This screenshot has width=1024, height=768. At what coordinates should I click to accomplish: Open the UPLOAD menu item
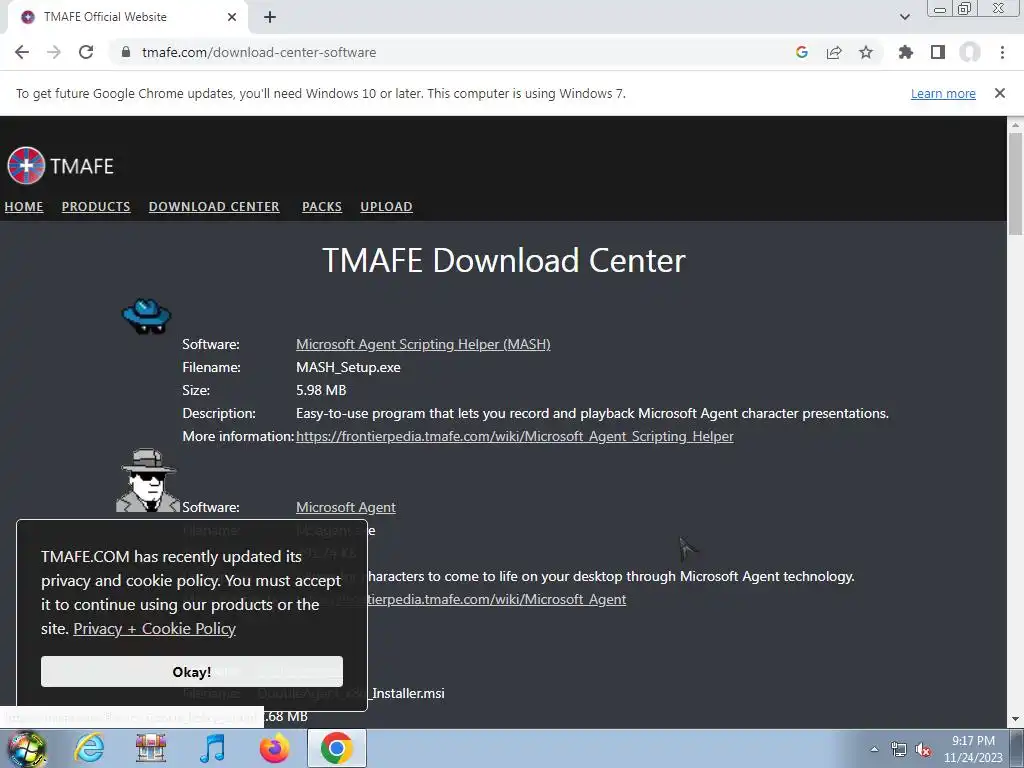click(x=386, y=206)
